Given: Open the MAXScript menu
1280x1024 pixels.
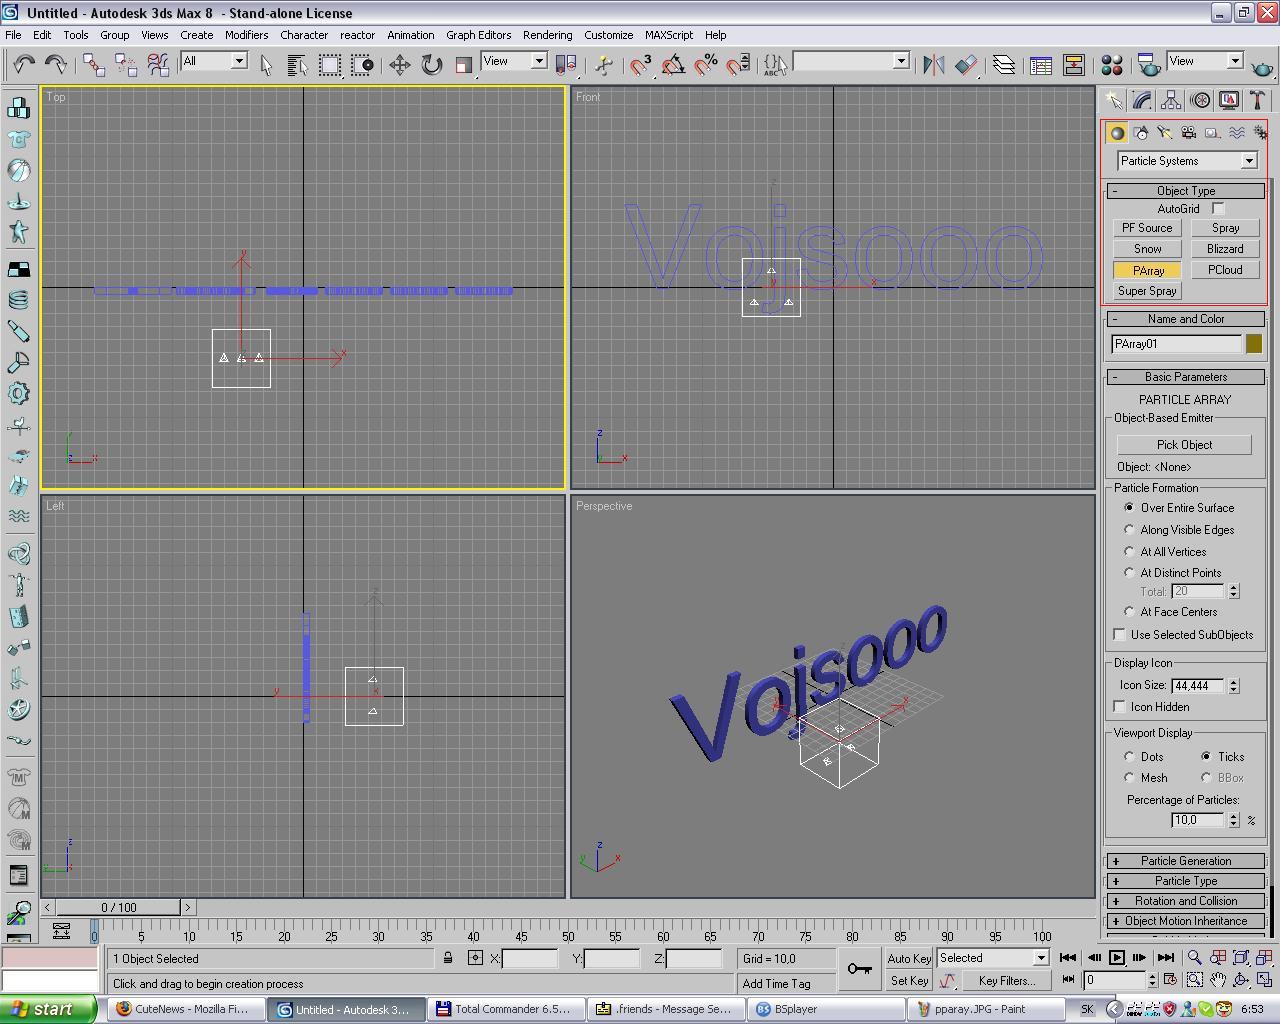Looking at the screenshot, I should pyautogui.click(x=668, y=35).
